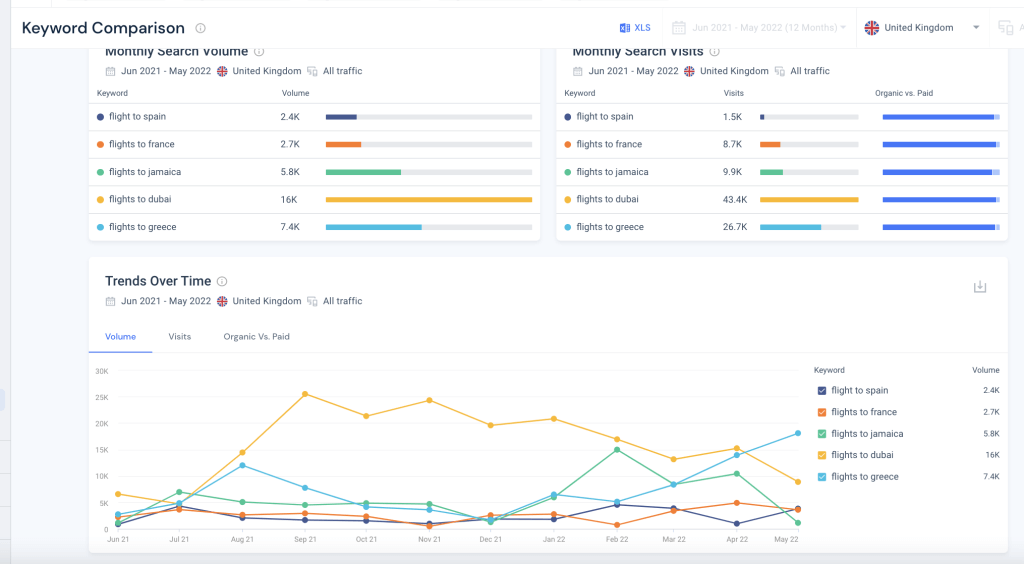Click the UK flag icon in the country selector
The image size is (1024, 564).
point(872,27)
